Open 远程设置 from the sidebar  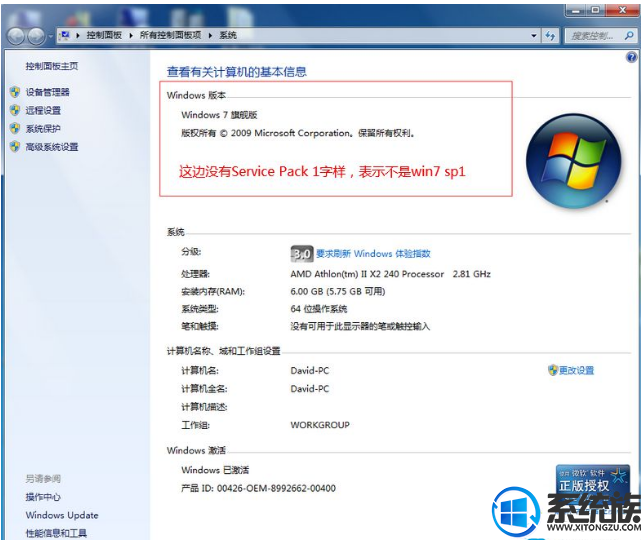(43, 110)
